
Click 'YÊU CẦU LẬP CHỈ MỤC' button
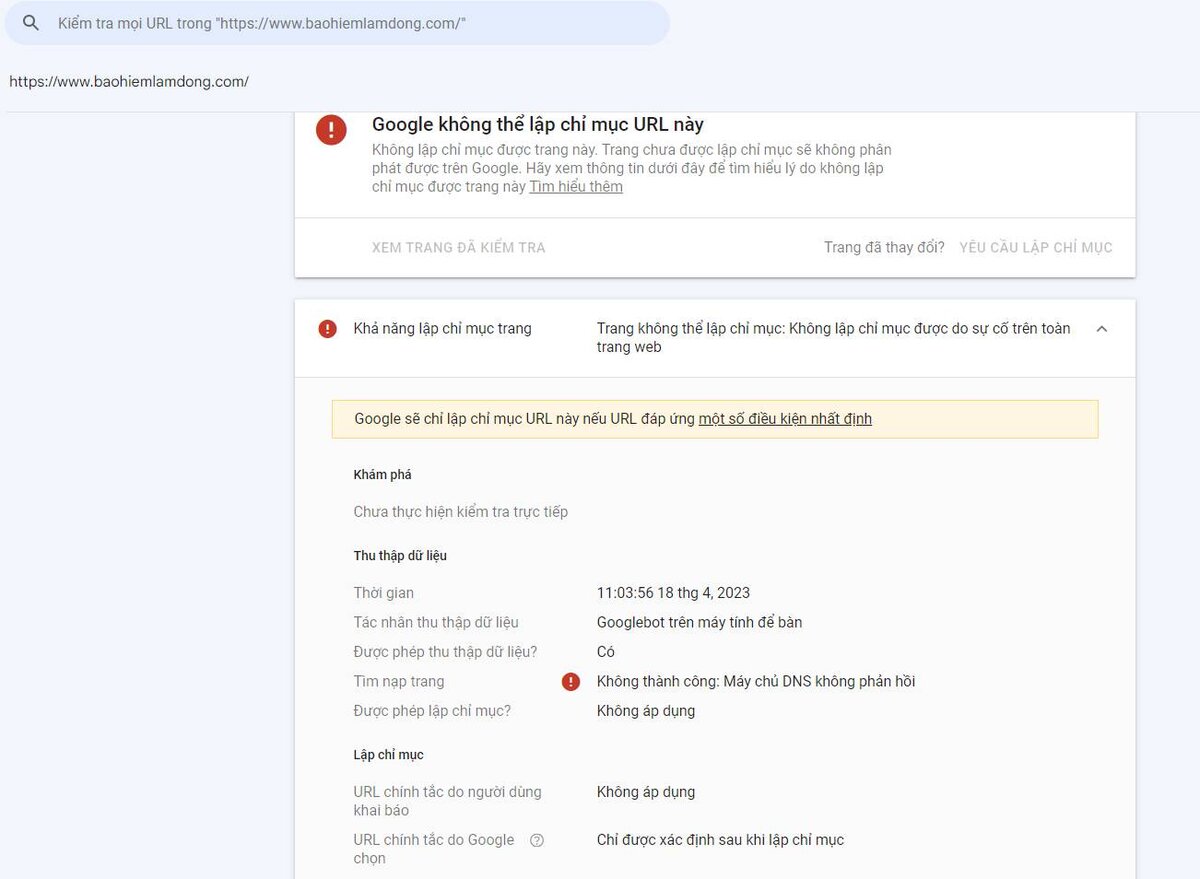(x=1036, y=247)
